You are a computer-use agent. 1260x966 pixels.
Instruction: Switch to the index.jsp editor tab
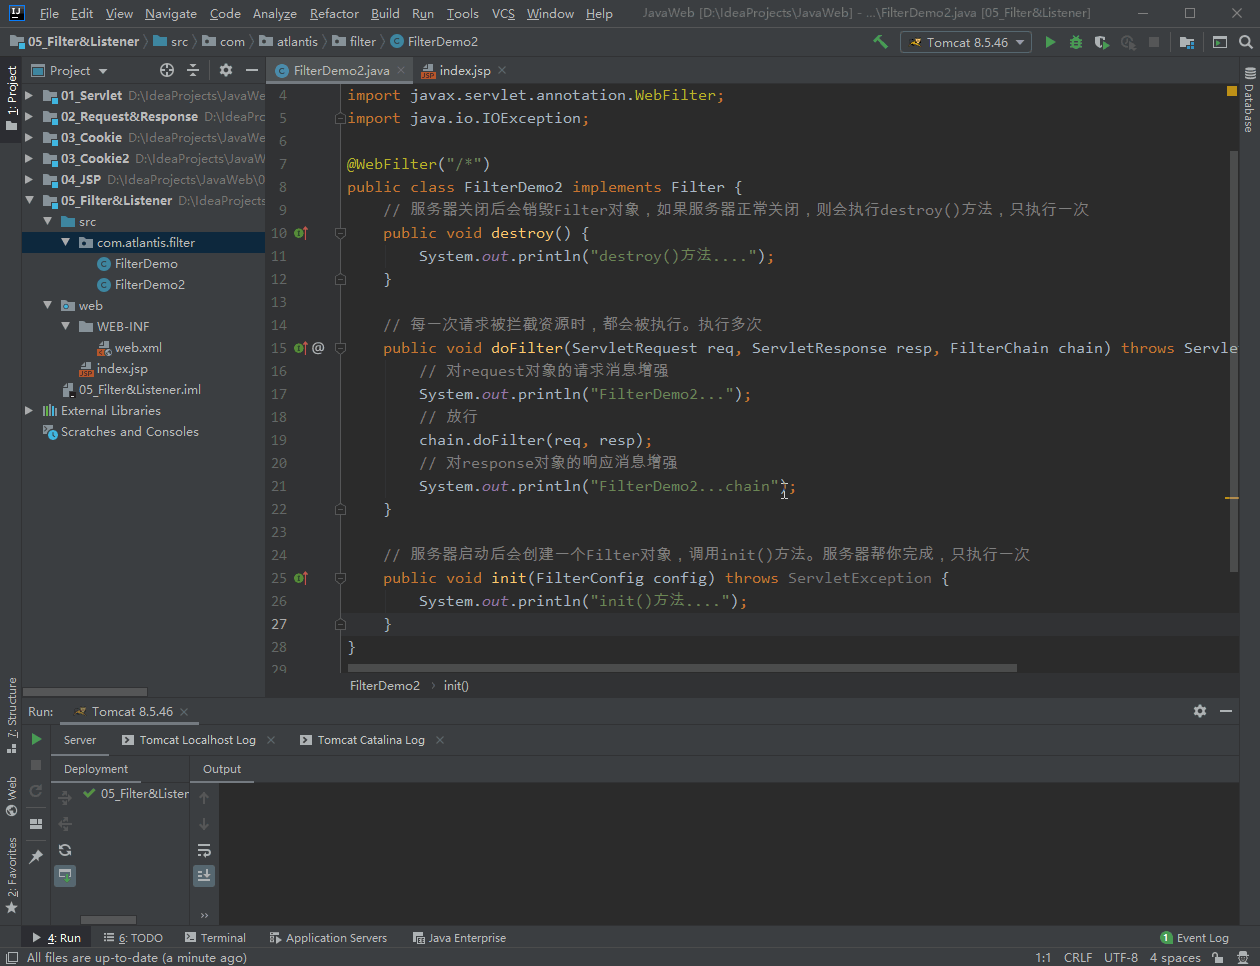[x=464, y=70]
